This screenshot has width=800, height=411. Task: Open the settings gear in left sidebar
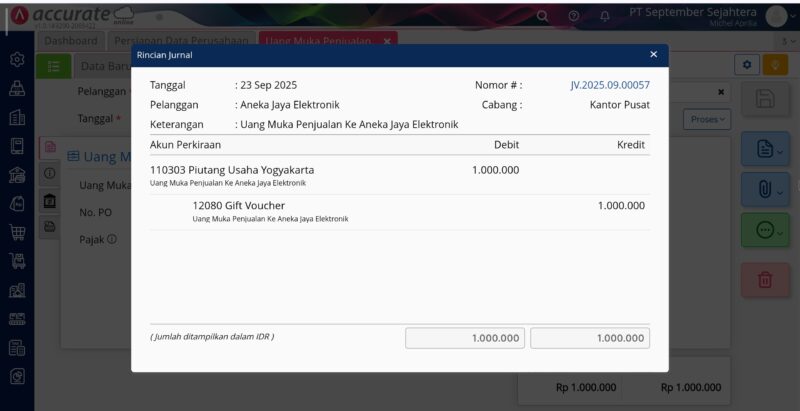click(17, 60)
